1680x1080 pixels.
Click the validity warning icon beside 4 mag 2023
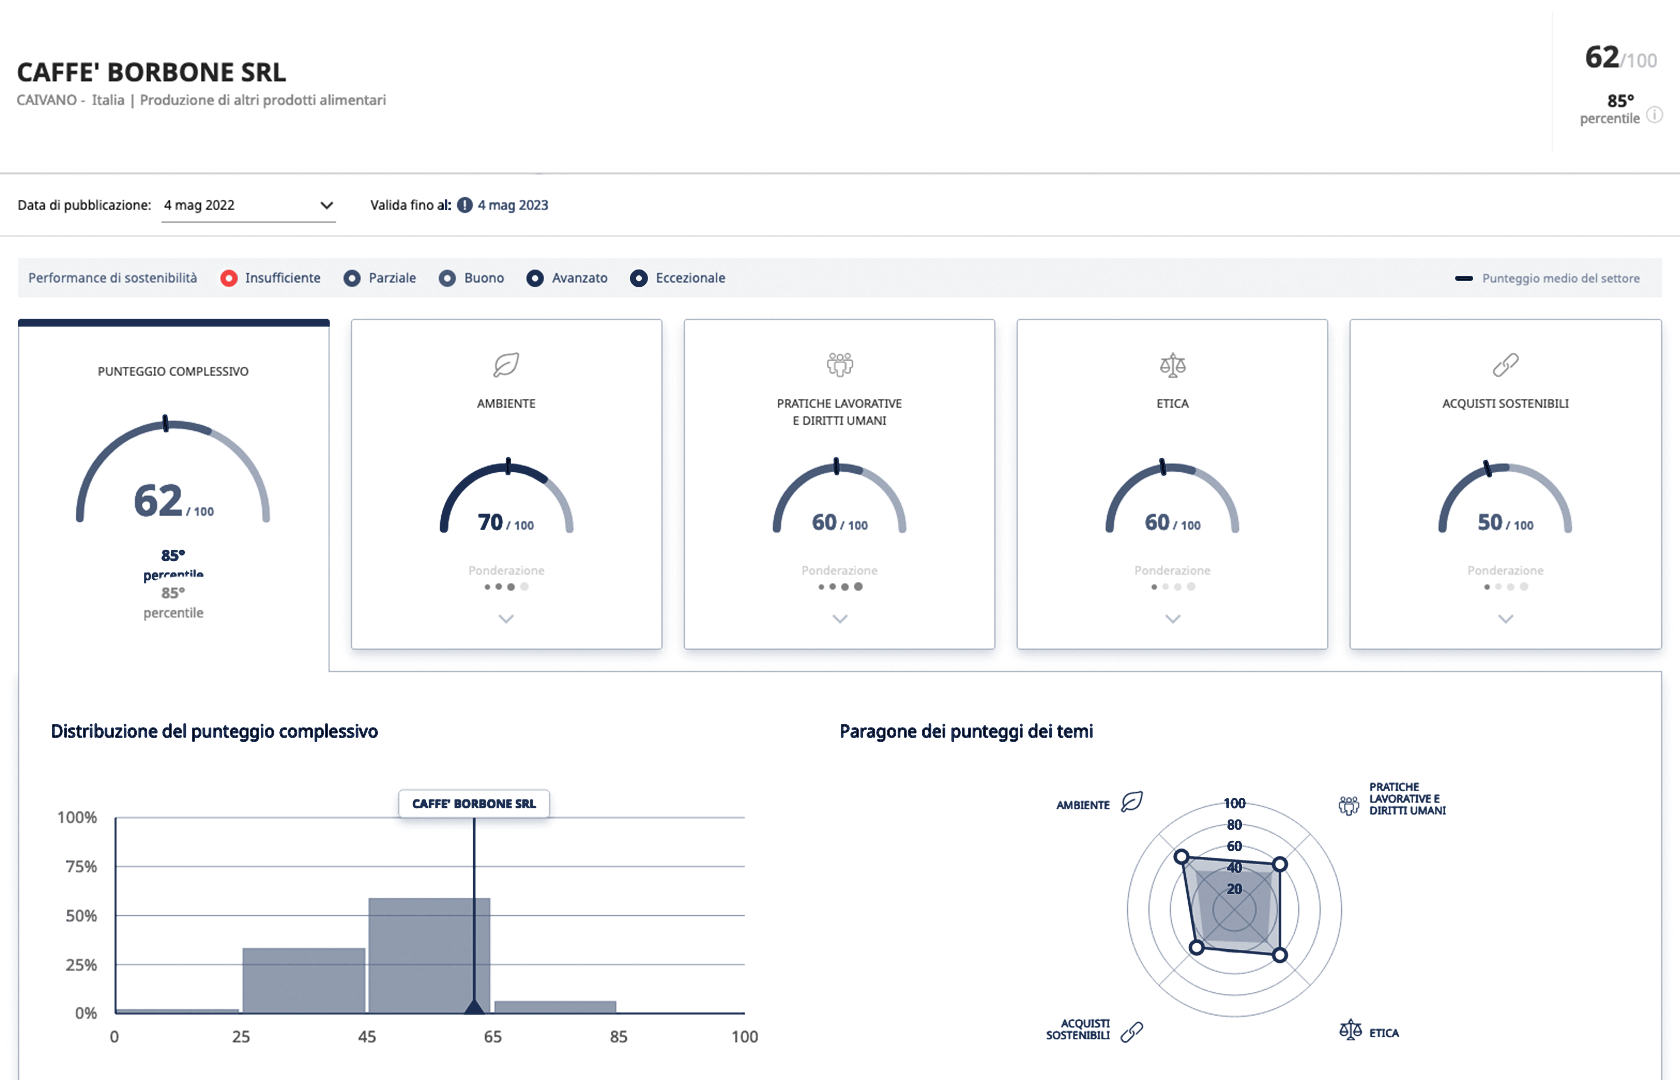(x=465, y=205)
